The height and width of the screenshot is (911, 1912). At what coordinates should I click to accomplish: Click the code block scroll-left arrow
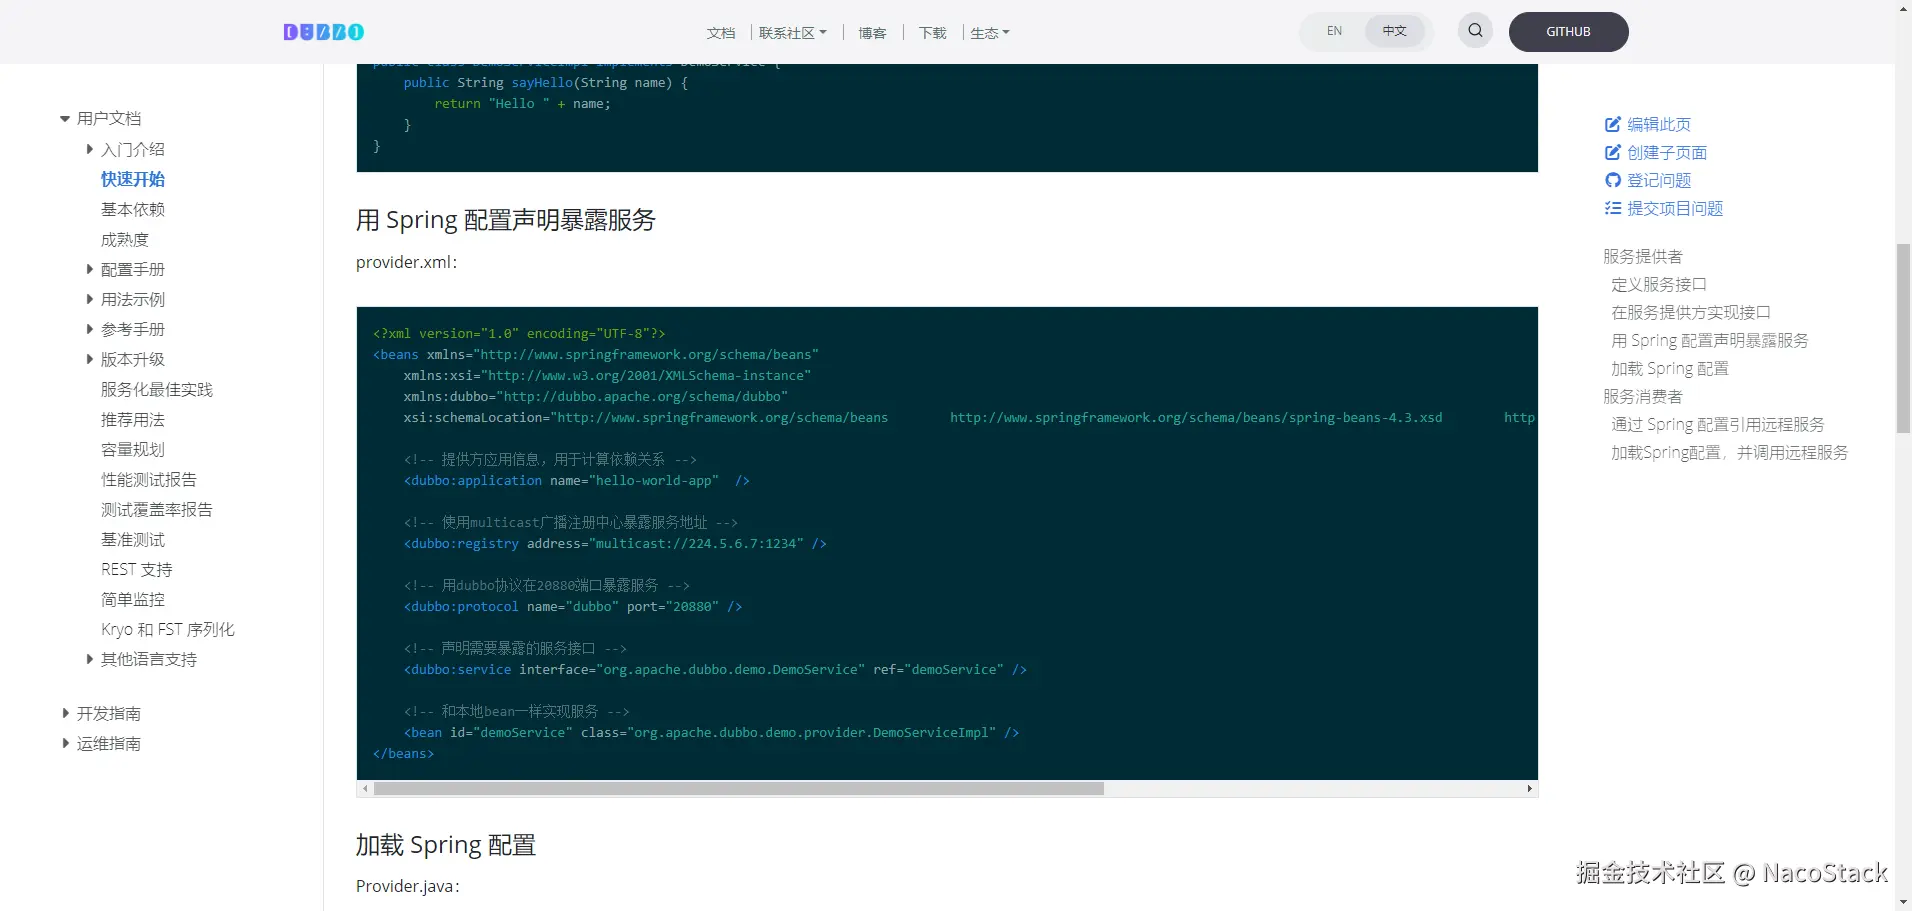(x=366, y=789)
